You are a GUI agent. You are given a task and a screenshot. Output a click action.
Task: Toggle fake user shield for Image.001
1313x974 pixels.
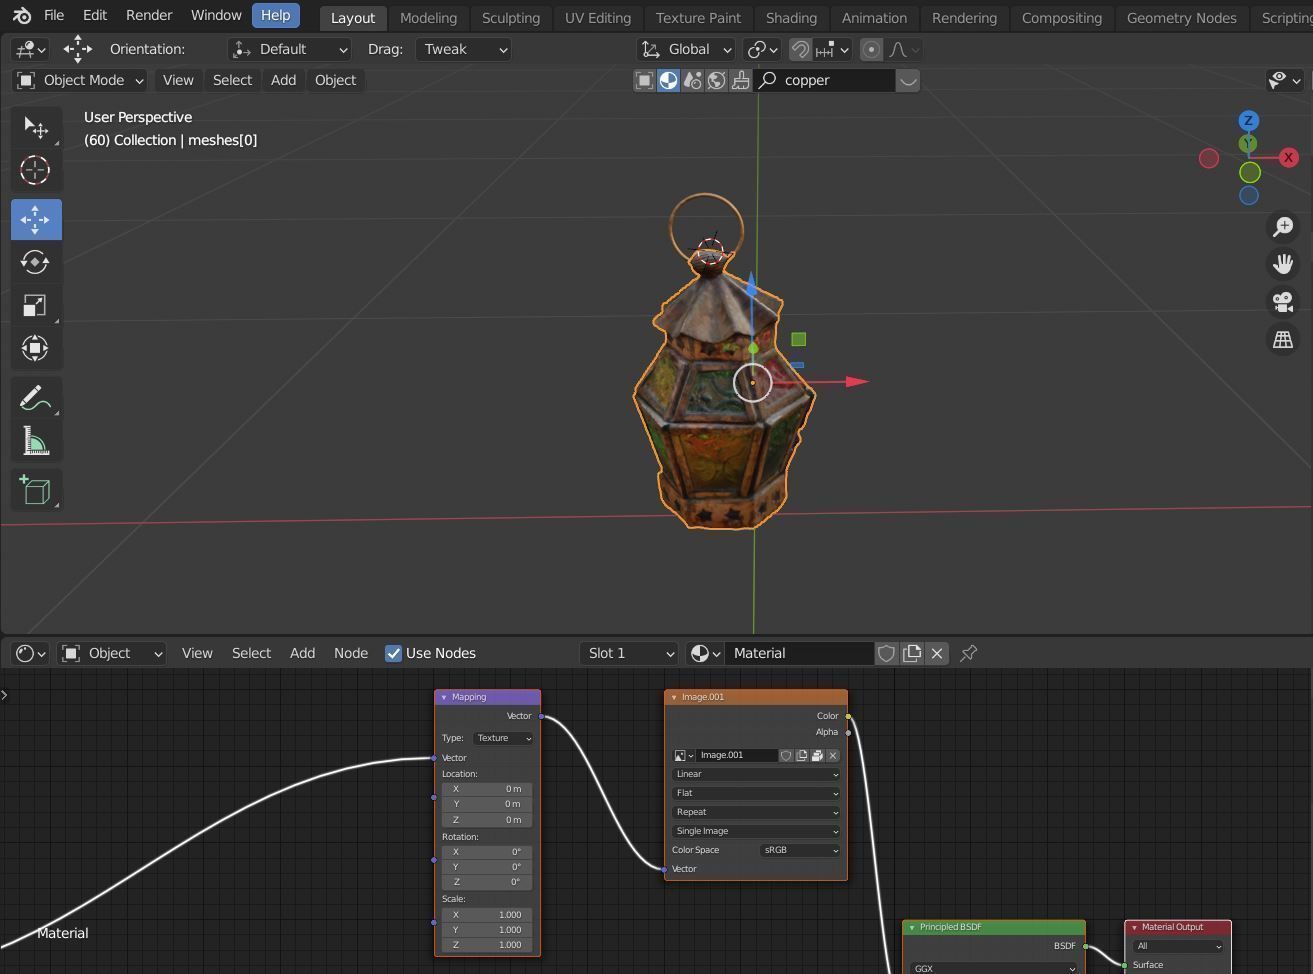(786, 755)
